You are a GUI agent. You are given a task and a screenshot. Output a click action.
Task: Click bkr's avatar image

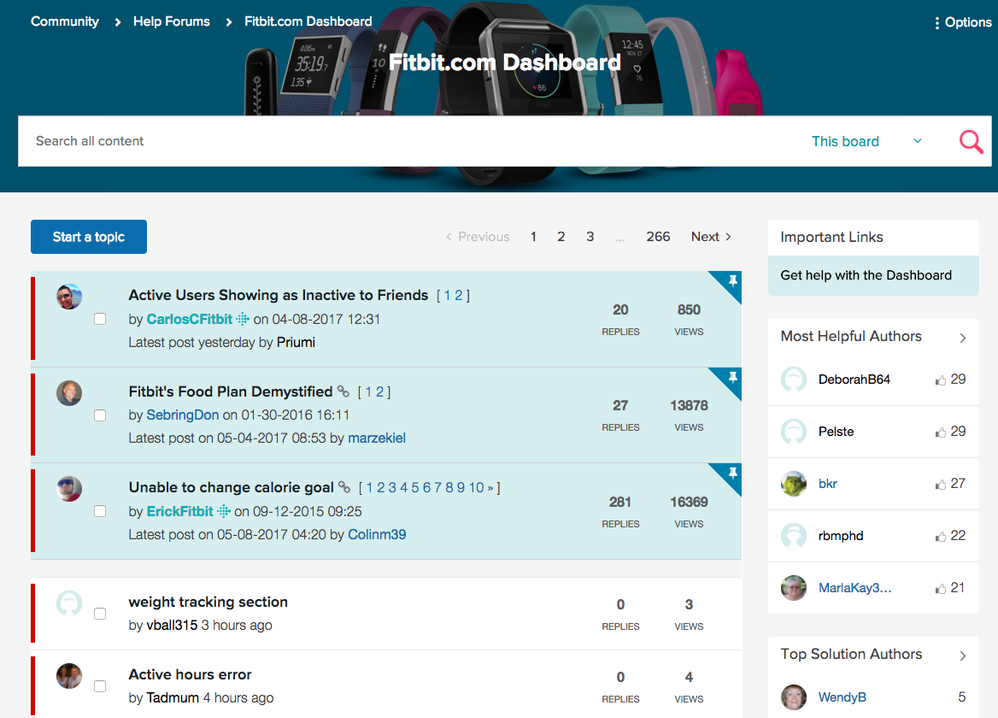coord(794,484)
